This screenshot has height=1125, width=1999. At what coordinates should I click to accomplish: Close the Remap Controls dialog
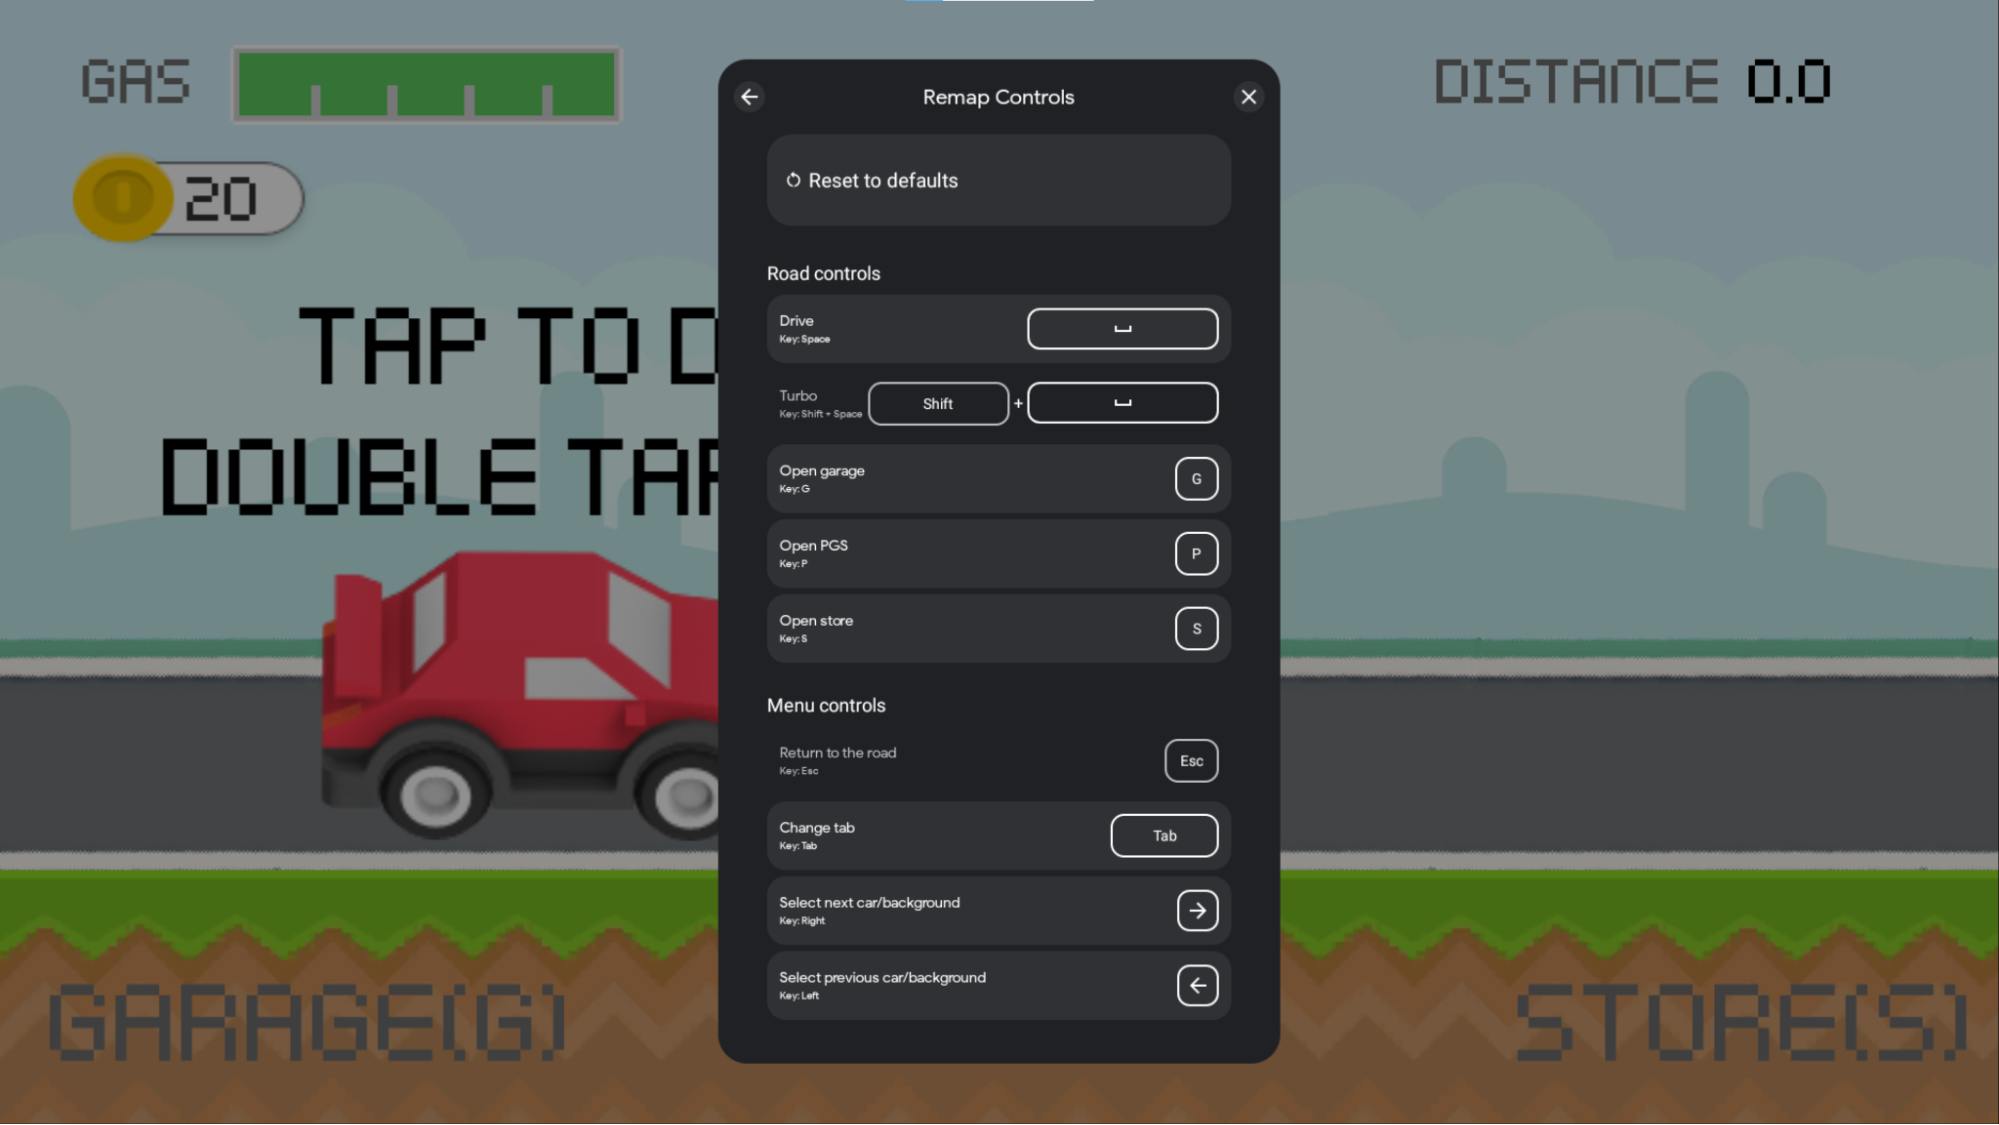(1249, 96)
